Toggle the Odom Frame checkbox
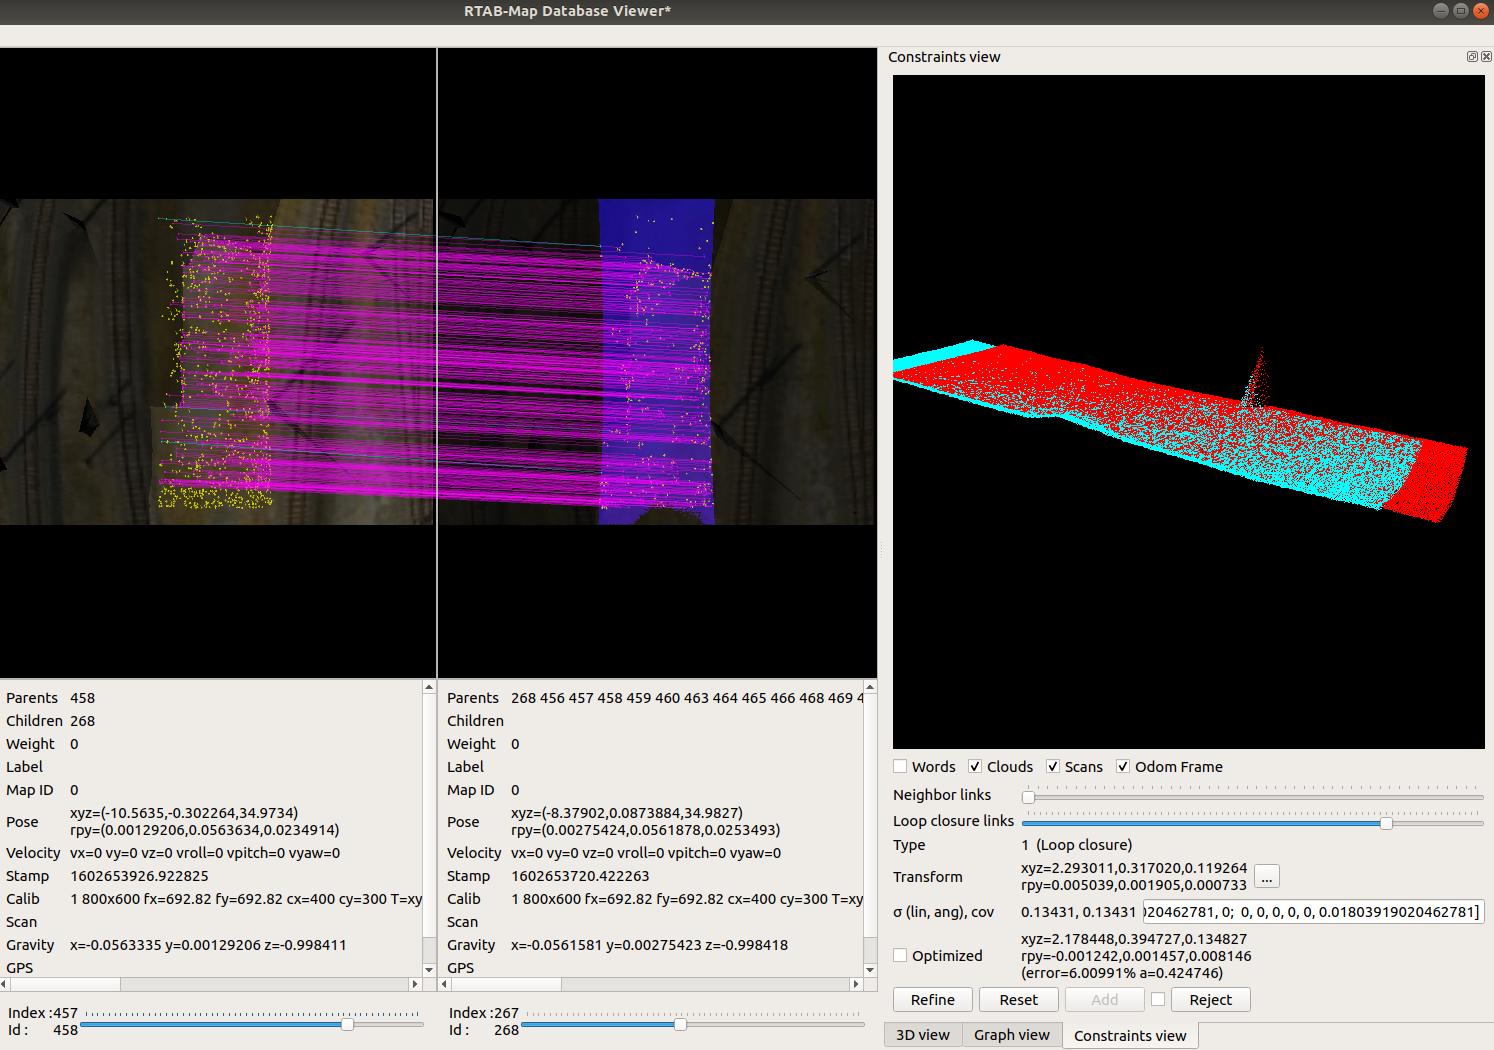Viewport: 1494px width, 1050px height. (x=1123, y=767)
